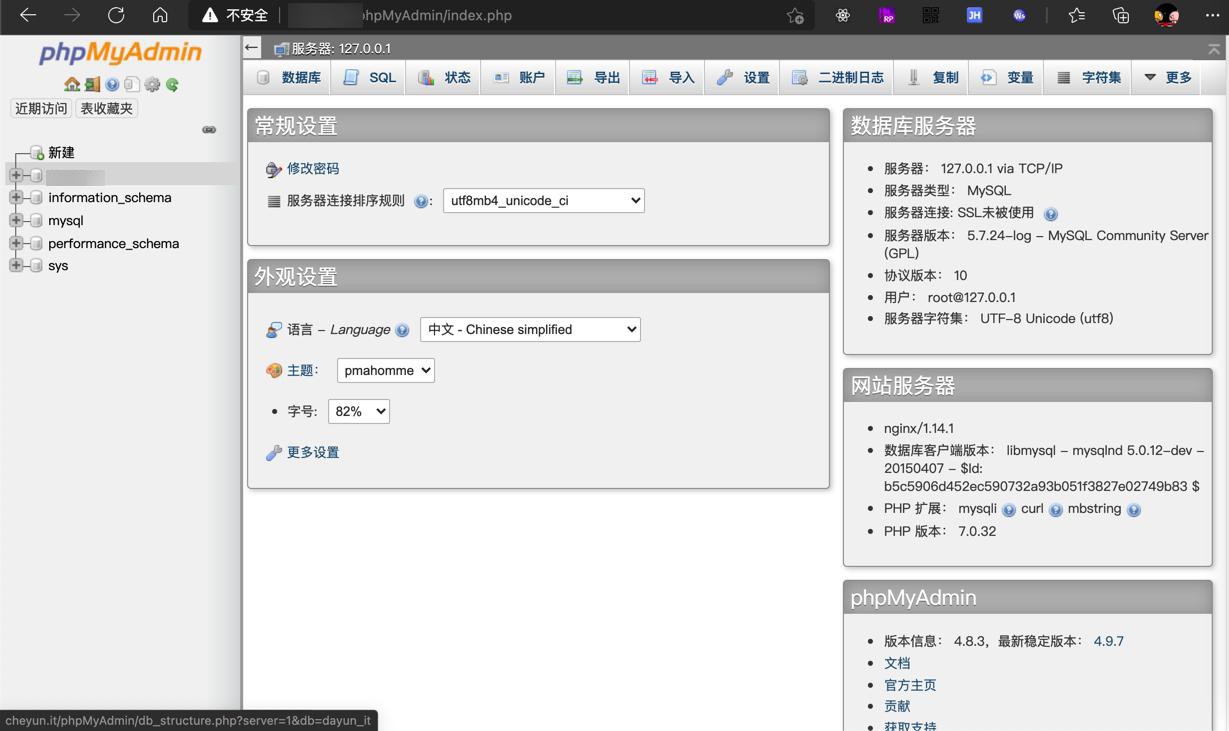The height and width of the screenshot is (731, 1229).
Task: Click the 更多设置 link
Action: tap(313, 453)
